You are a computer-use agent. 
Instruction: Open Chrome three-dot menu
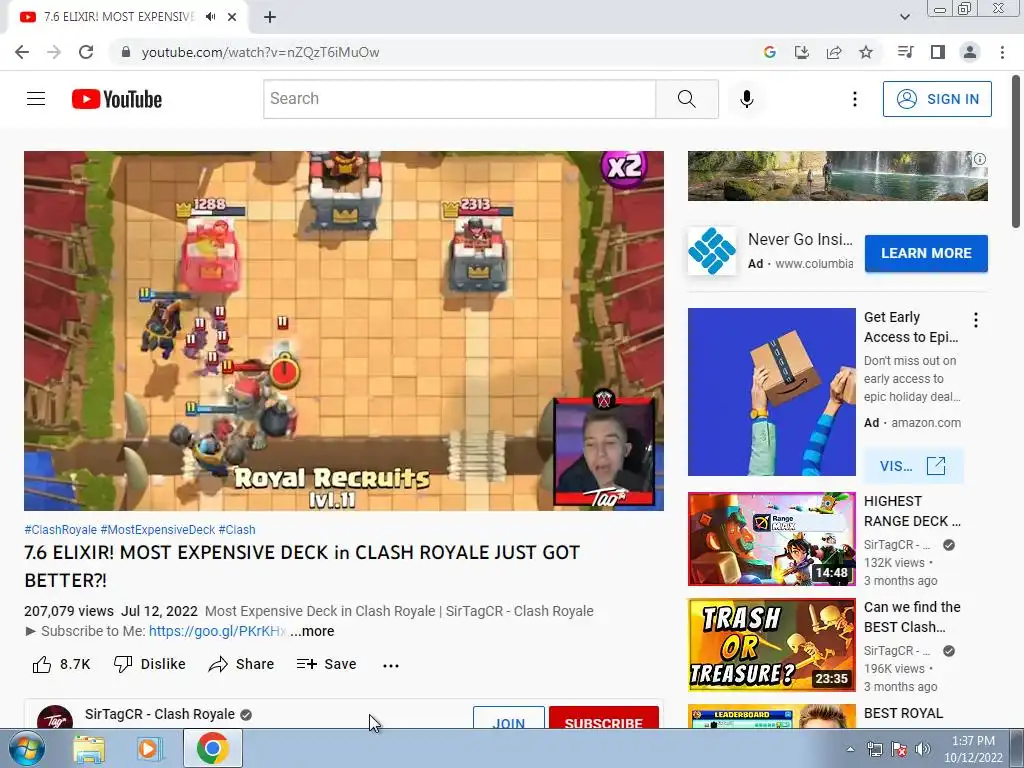(1002, 52)
